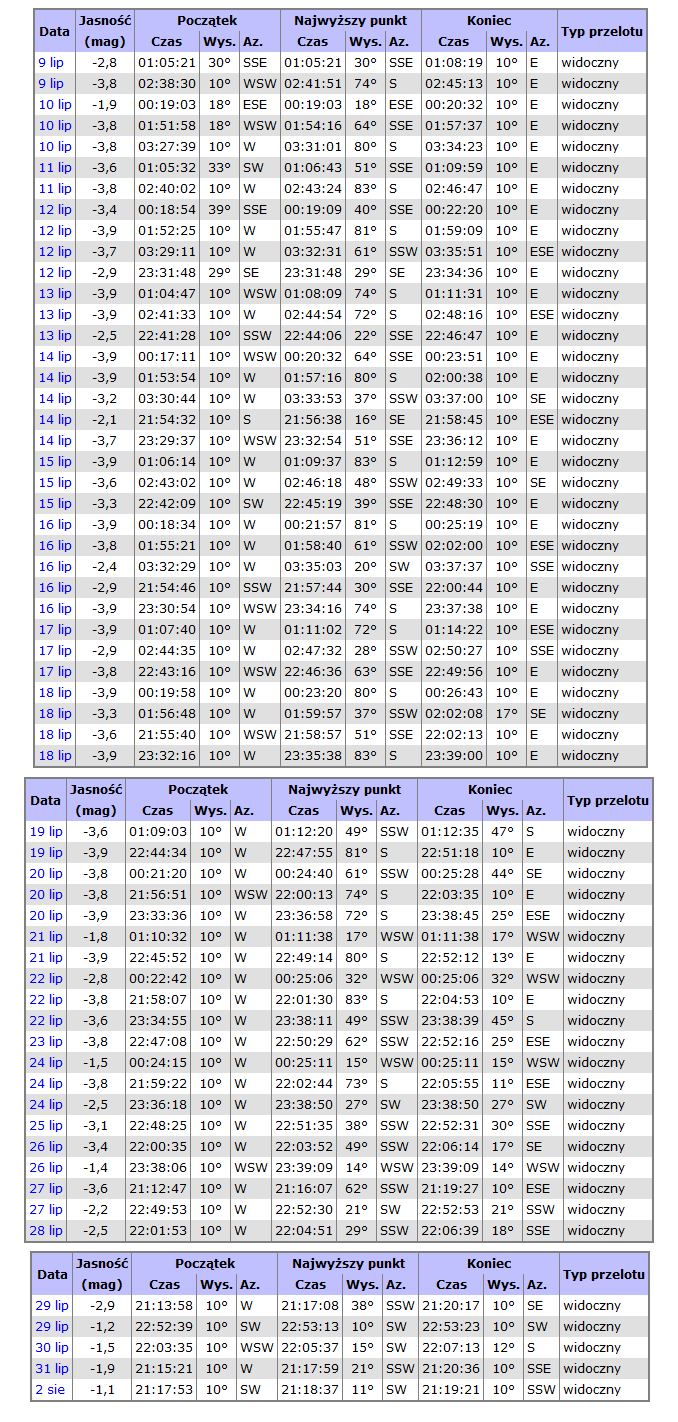Select the highest point time 03:33:53

pos(313,398)
